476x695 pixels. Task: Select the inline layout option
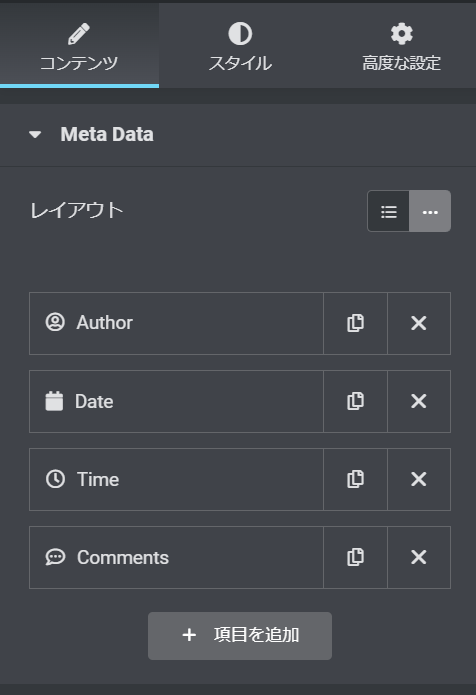430,211
